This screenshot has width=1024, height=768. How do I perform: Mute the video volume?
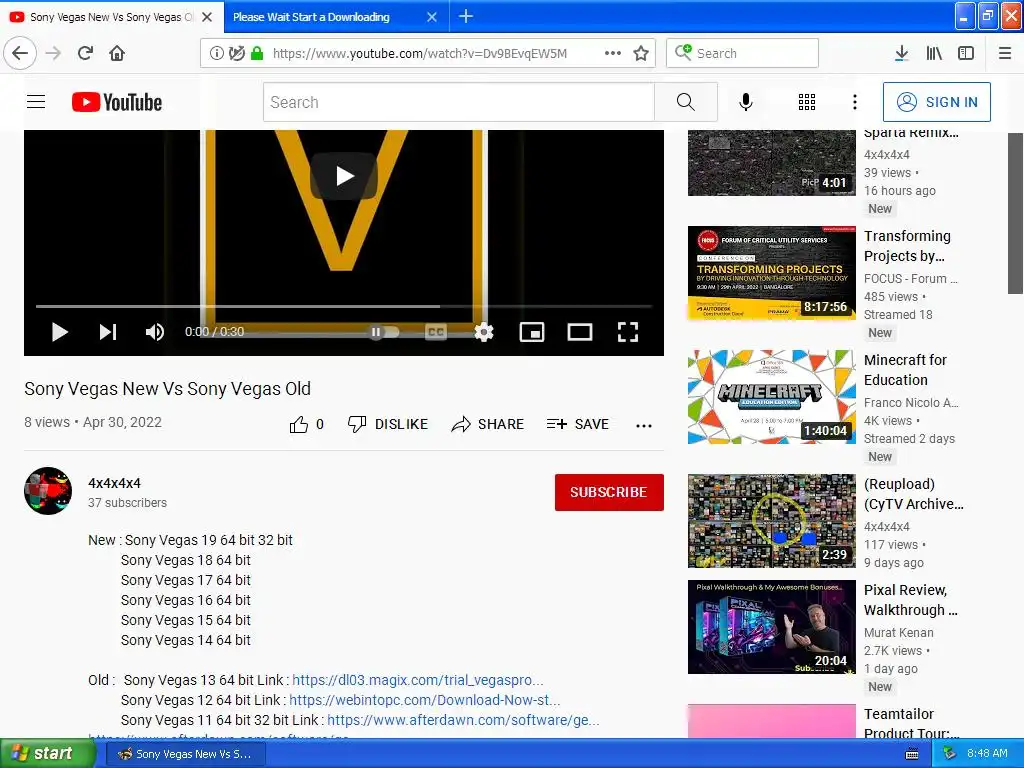pyautogui.click(x=155, y=332)
